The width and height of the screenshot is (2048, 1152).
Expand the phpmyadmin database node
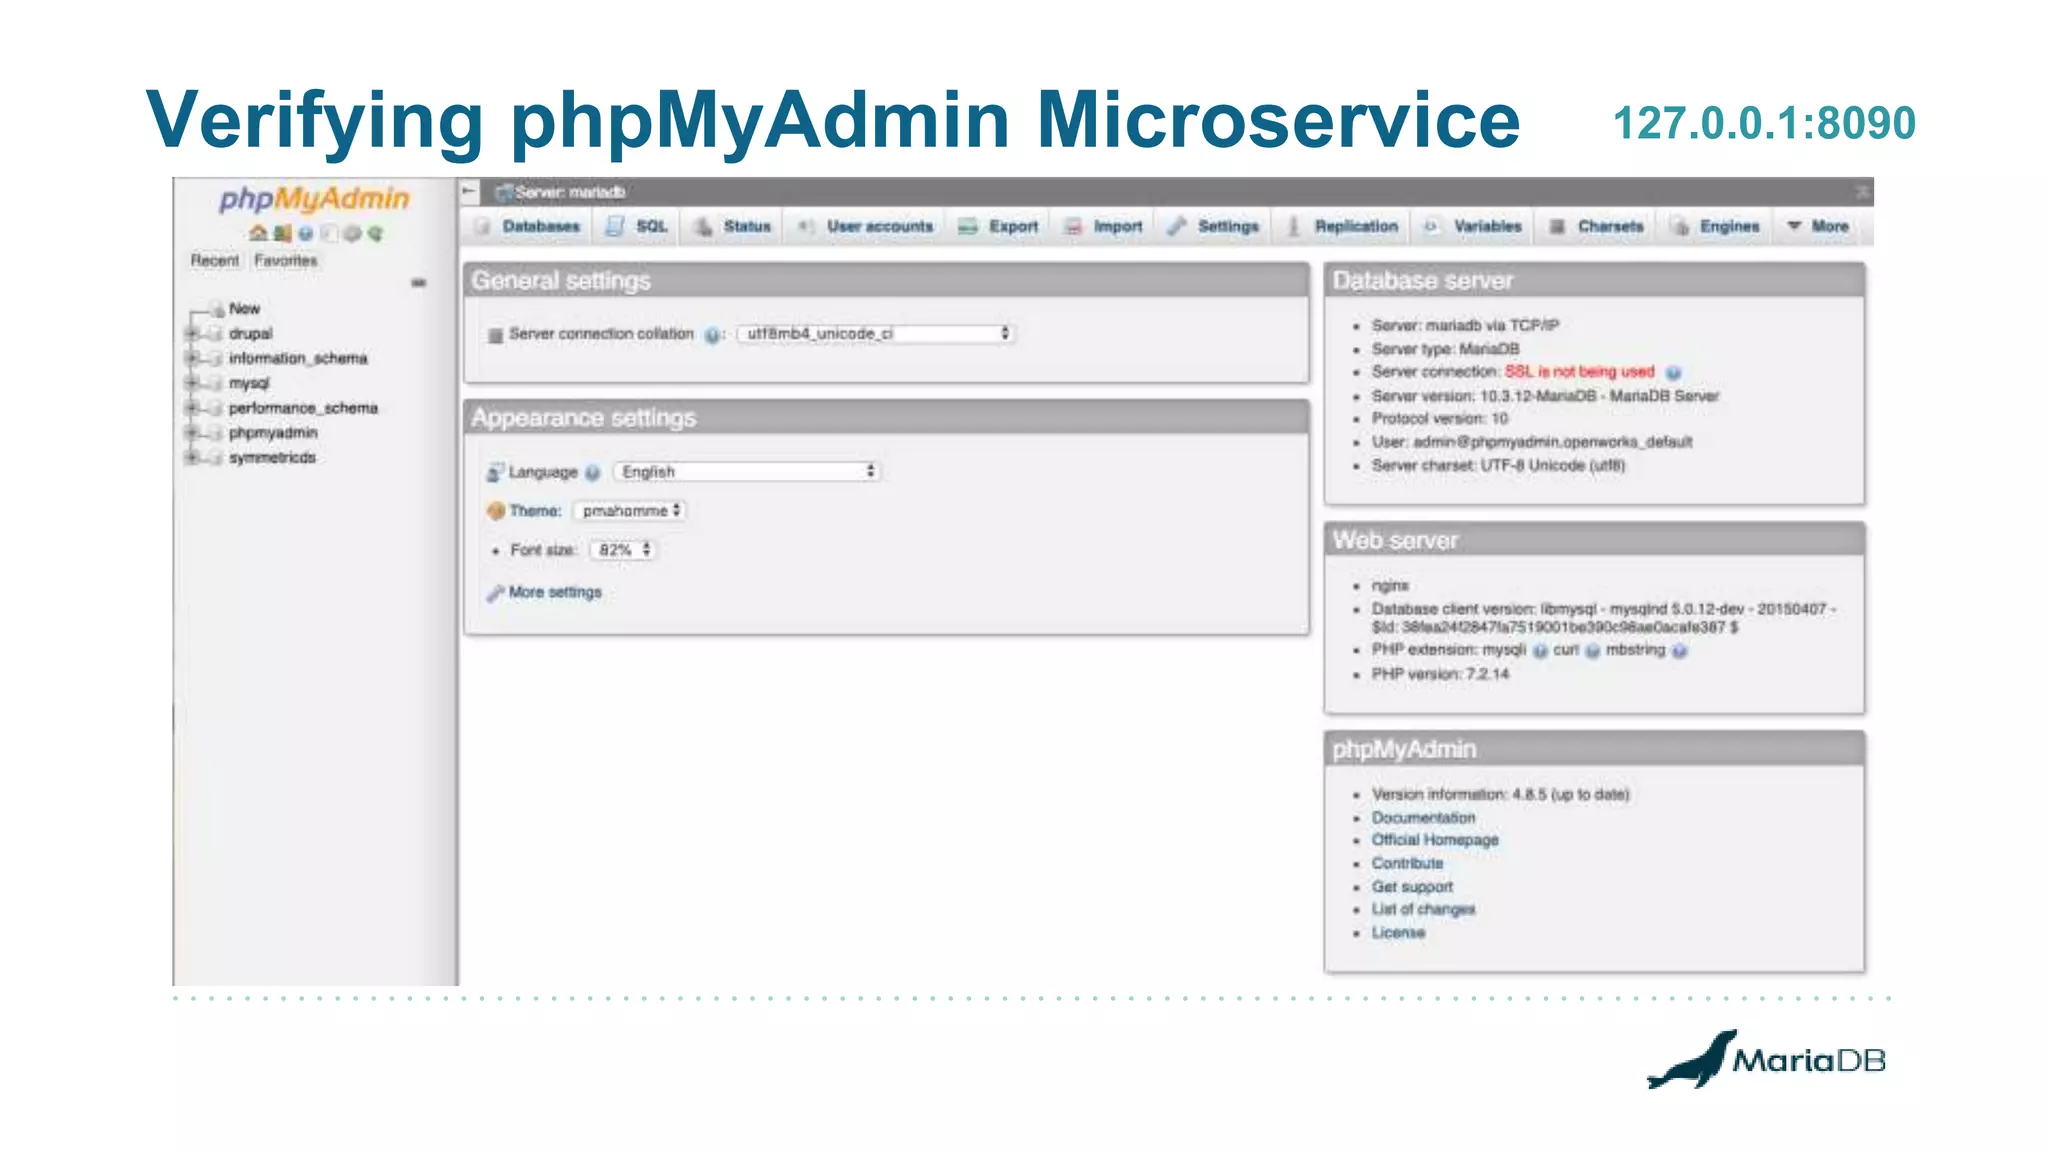(192, 433)
